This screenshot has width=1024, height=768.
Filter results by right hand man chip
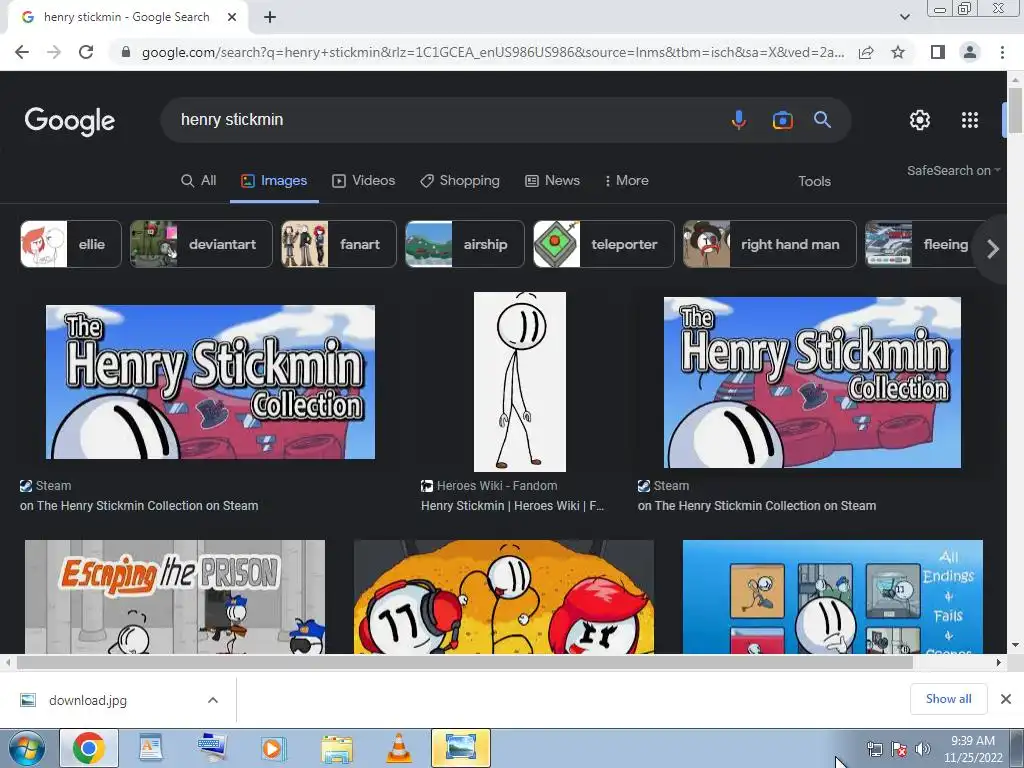click(x=769, y=244)
